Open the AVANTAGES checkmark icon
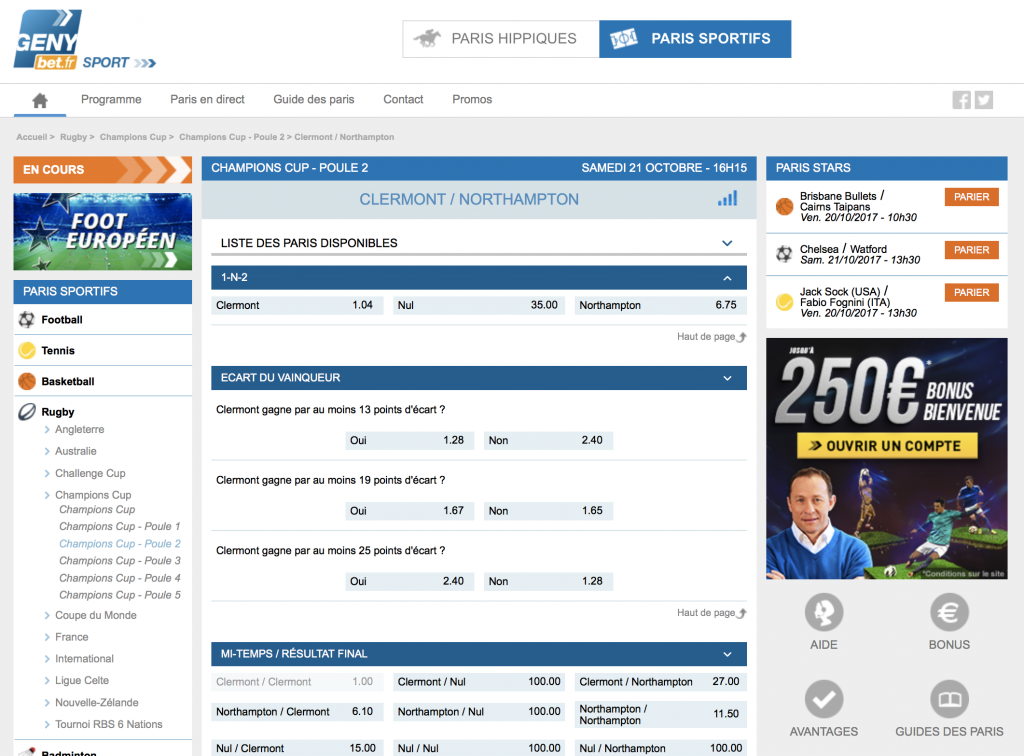 [x=824, y=699]
